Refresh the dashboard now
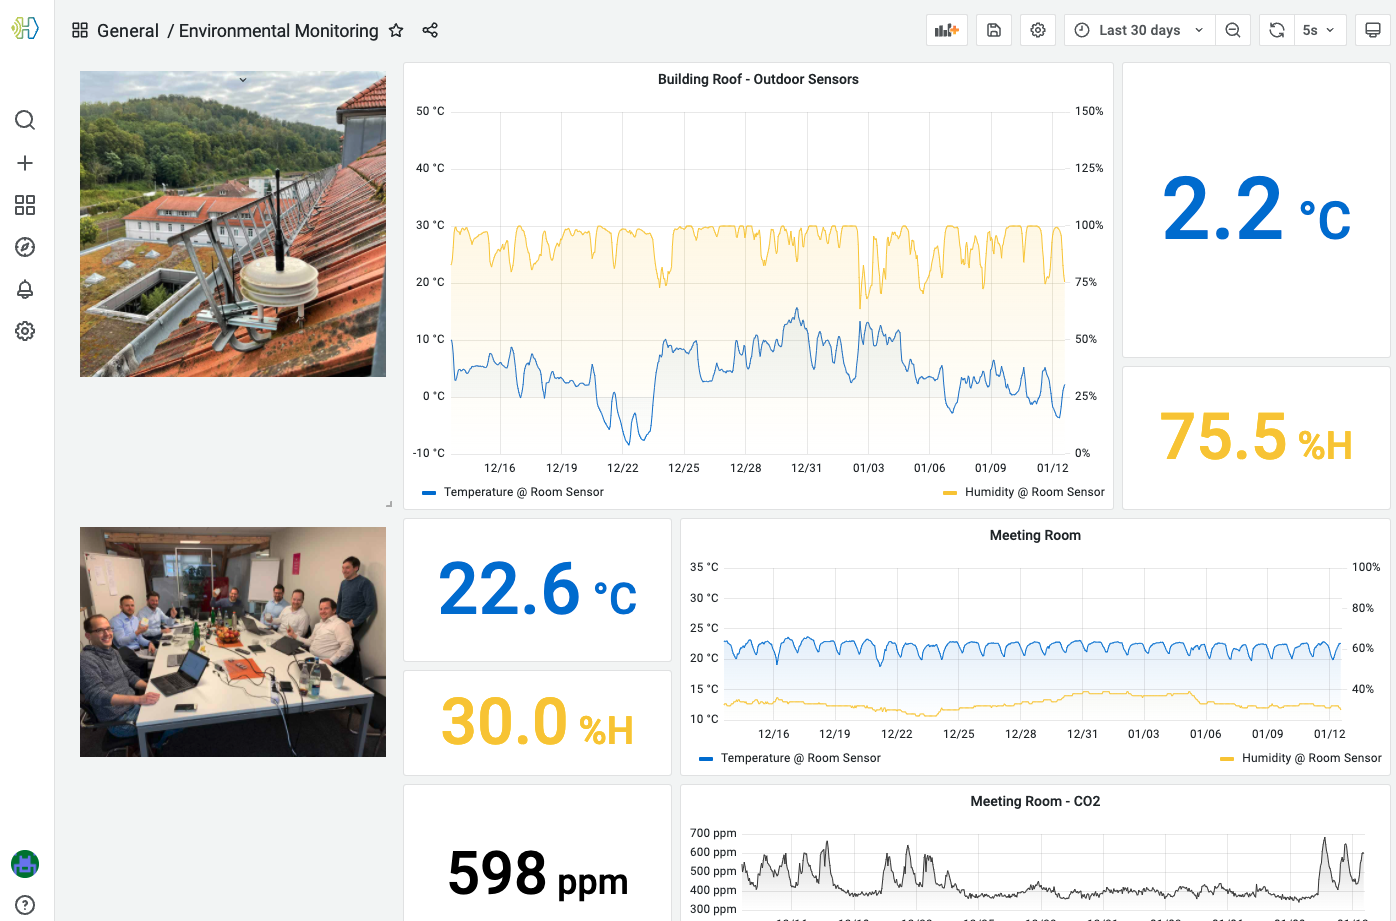This screenshot has width=1396, height=921. 1277,30
